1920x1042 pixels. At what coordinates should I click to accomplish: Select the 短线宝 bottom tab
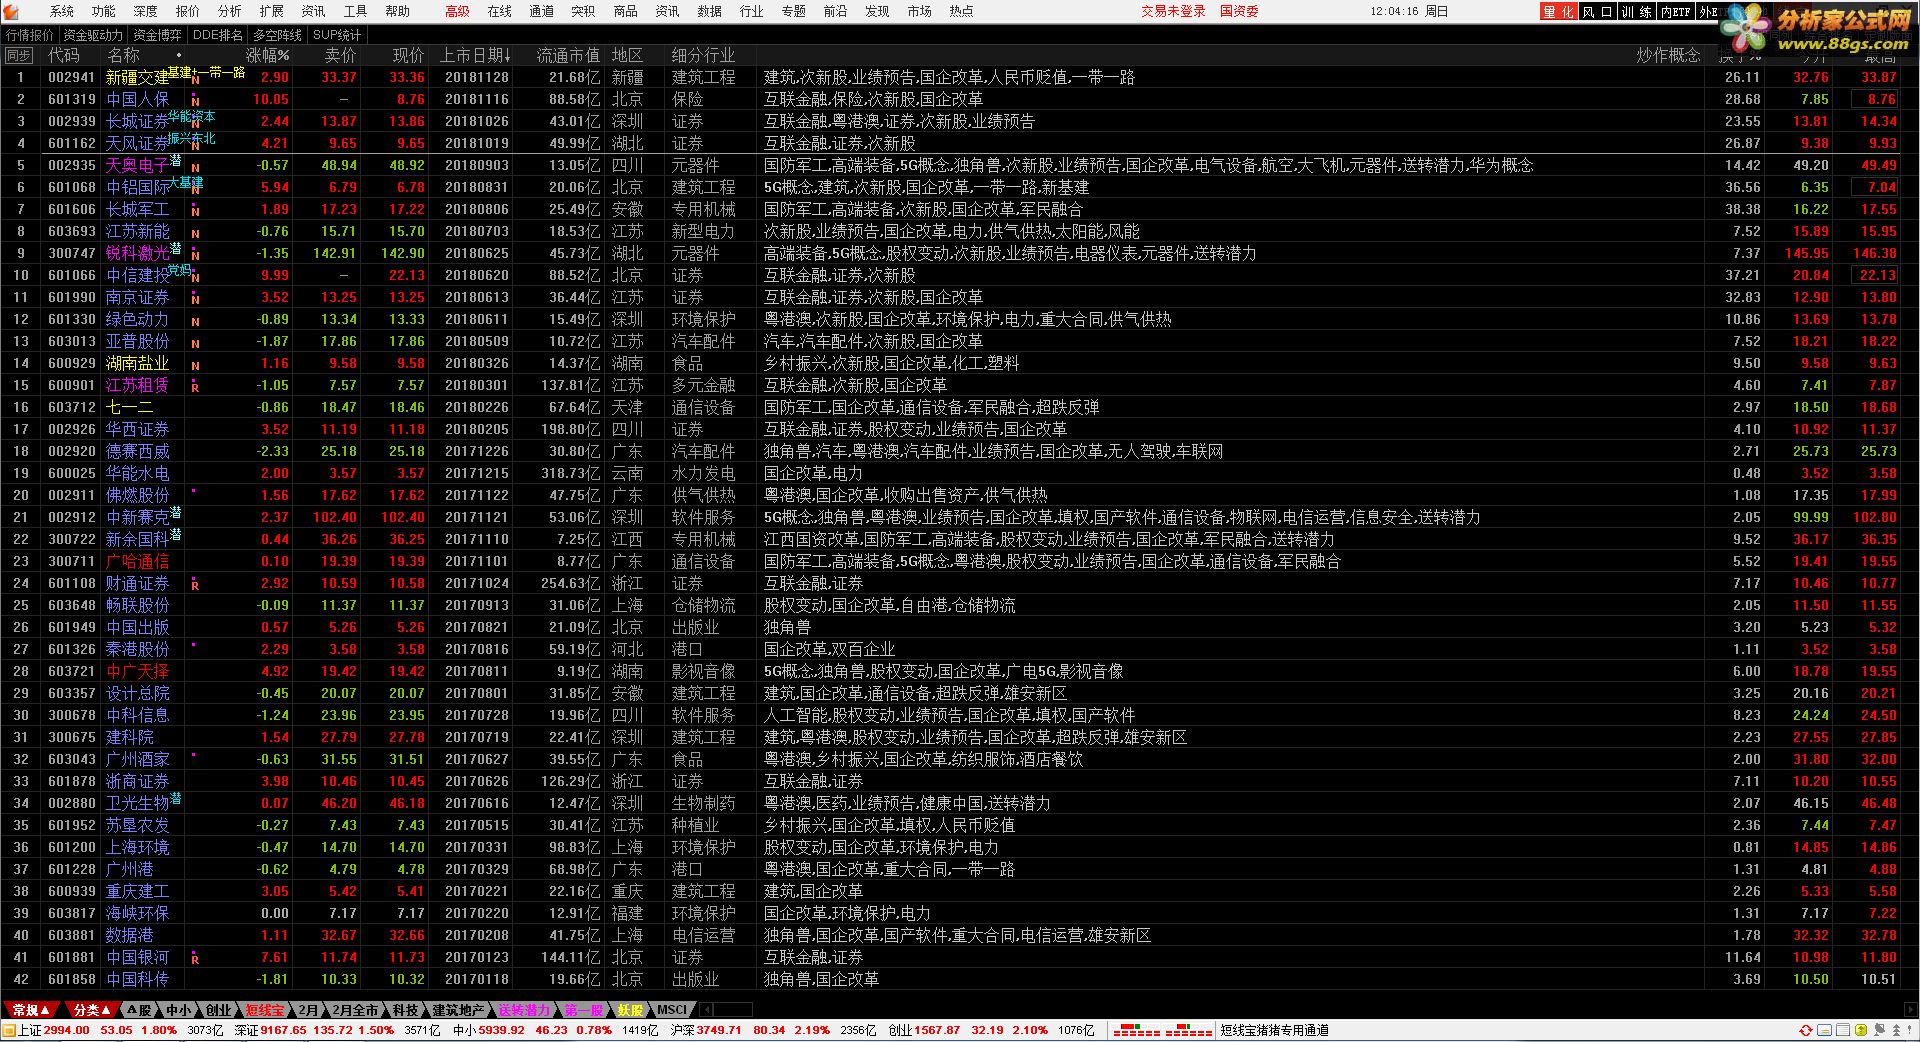click(265, 1010)
